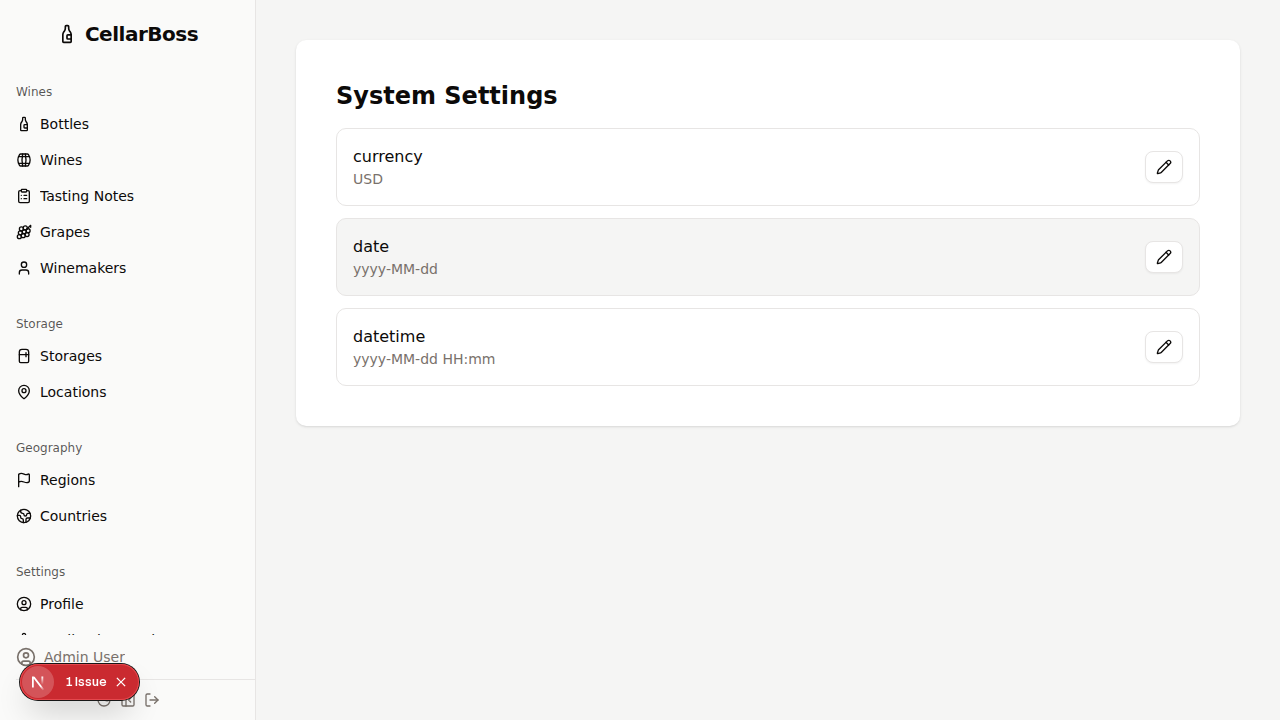Open the Wines page

click(61, 160)
